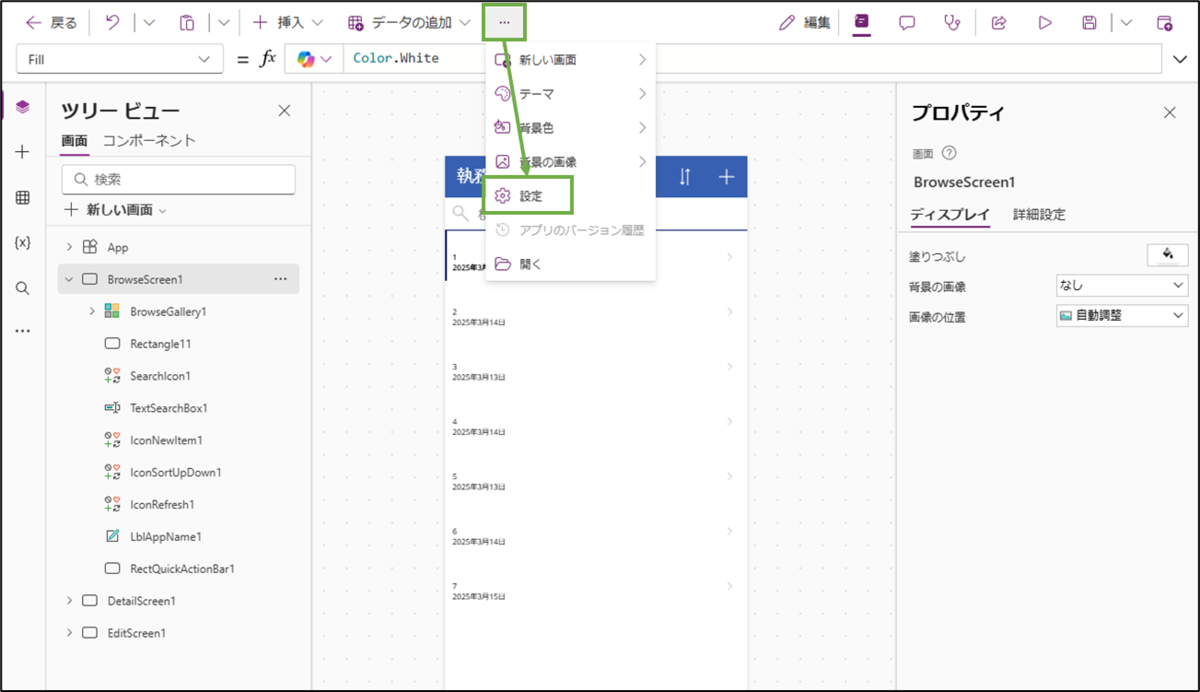Open 画像の位置 dropdown showing 自動調整

coord(1122,315)
